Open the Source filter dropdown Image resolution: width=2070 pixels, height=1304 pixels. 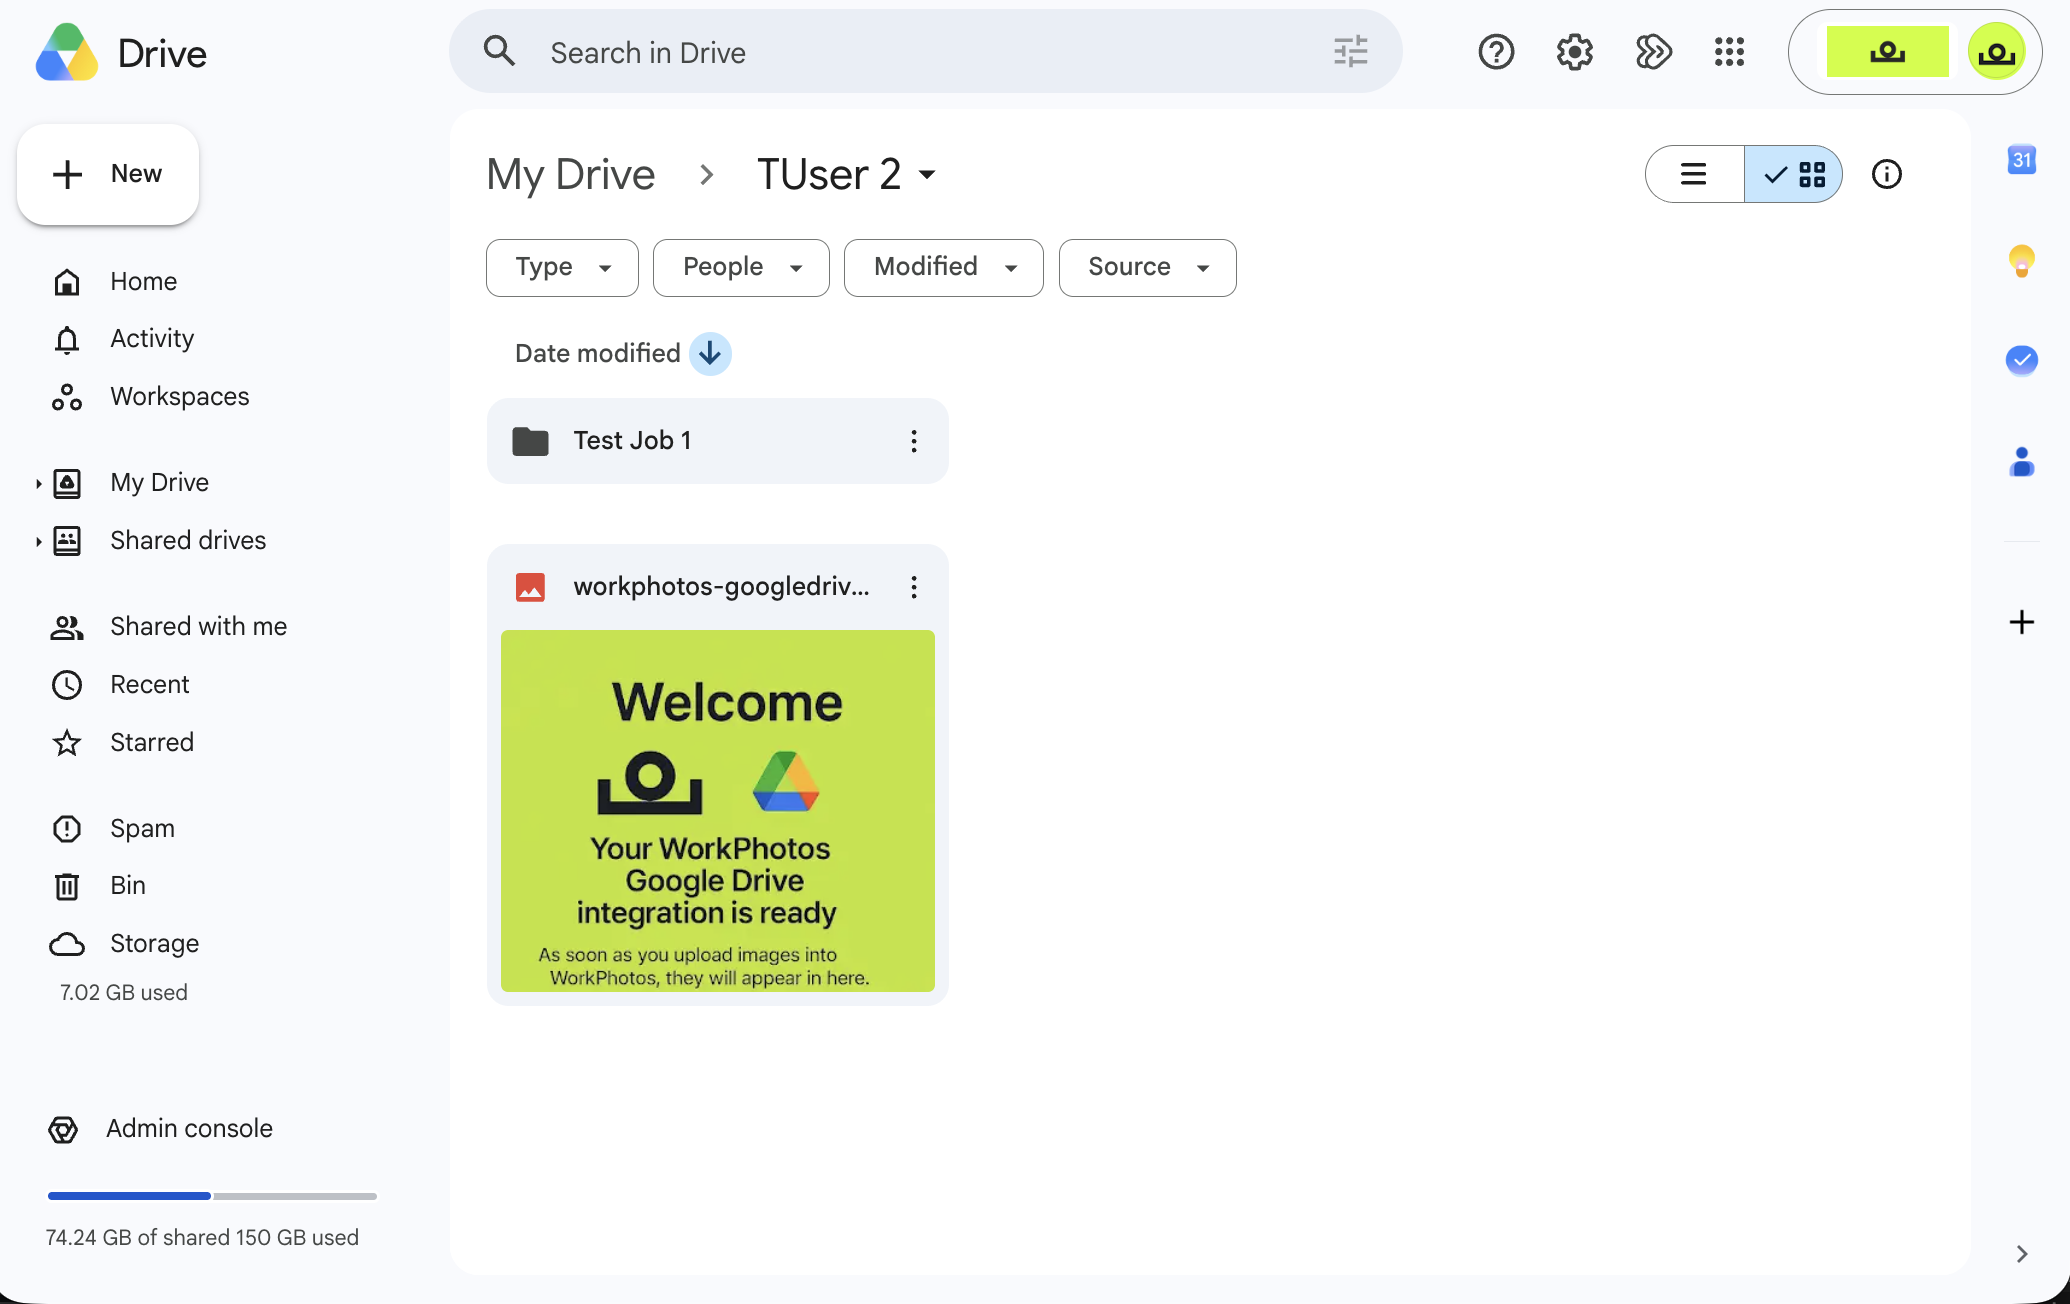tap(1147, 267)
